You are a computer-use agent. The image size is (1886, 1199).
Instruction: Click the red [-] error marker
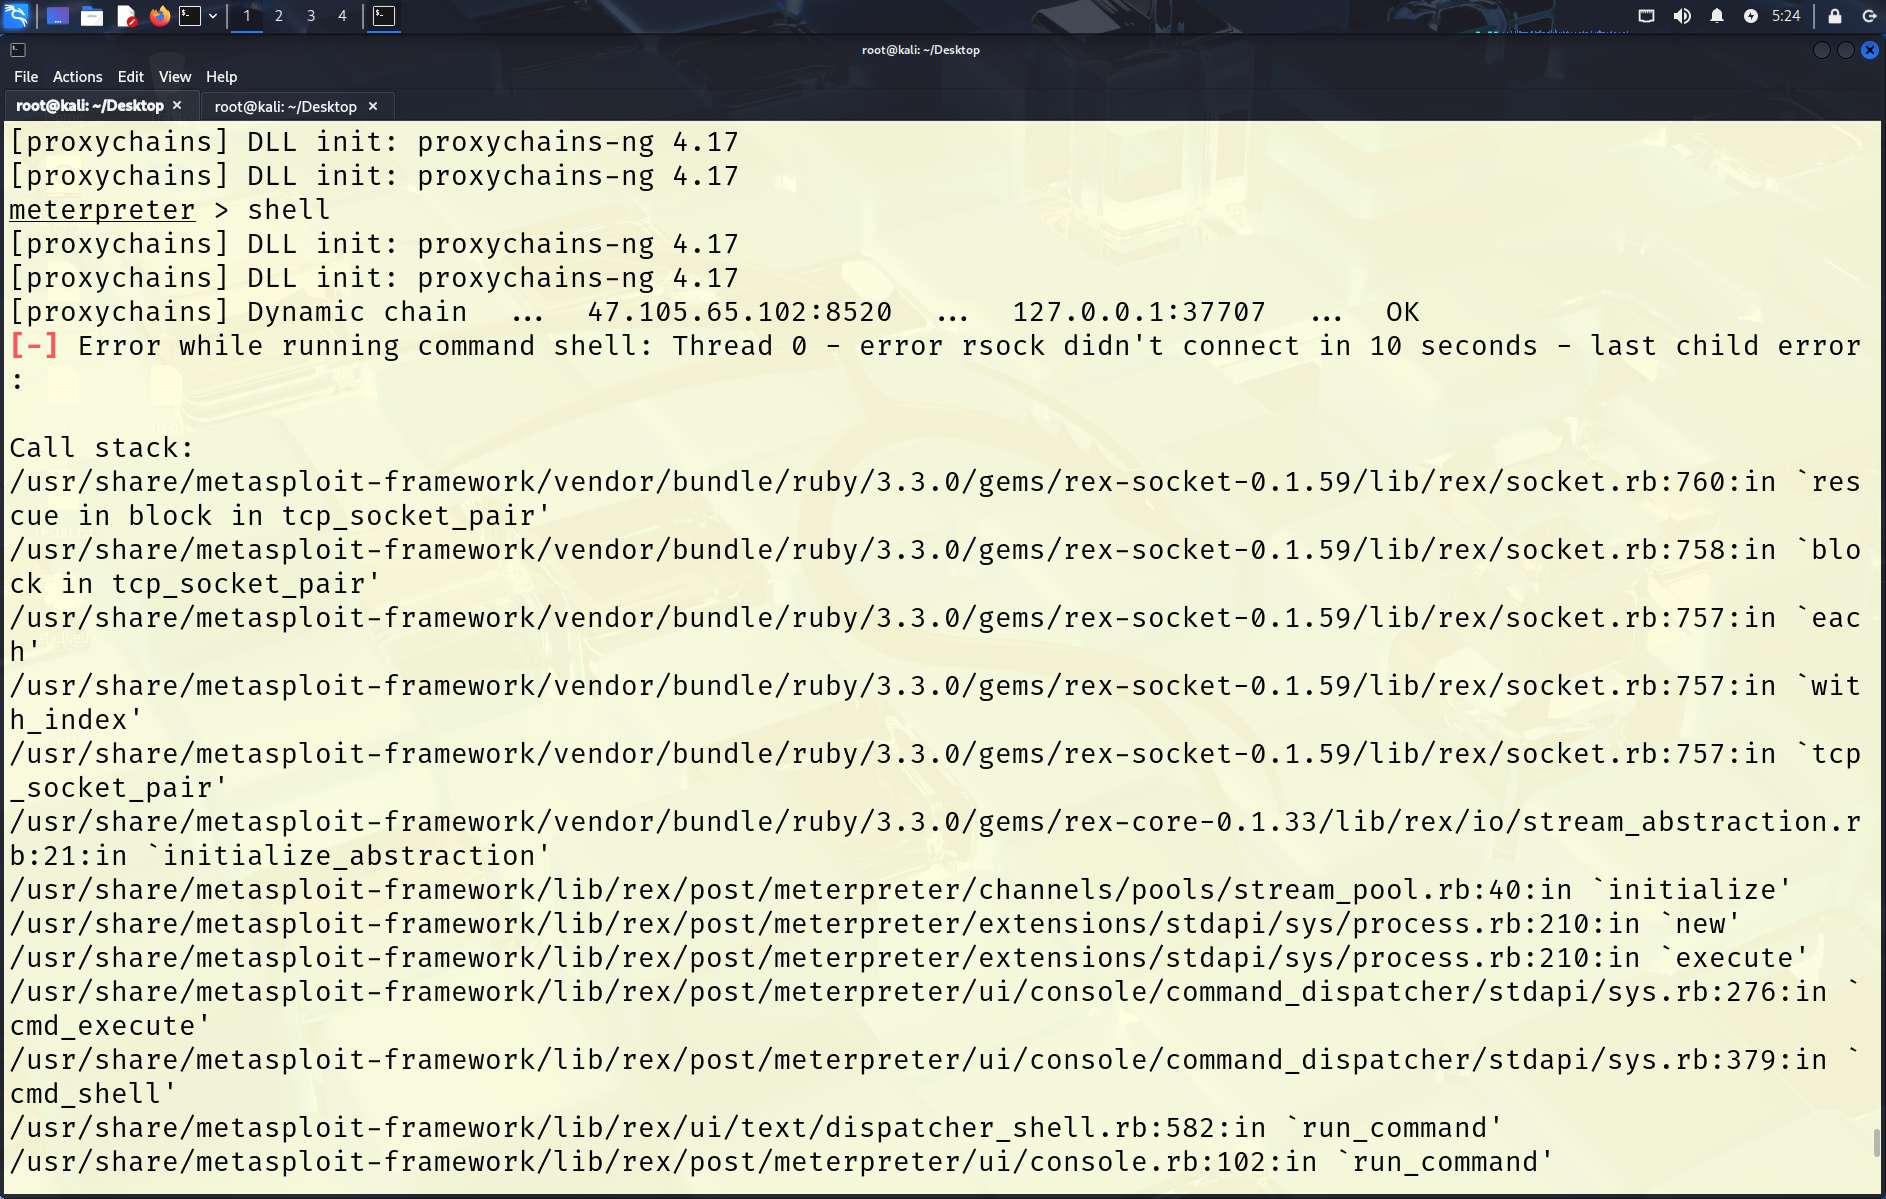(x=34, y=346)
